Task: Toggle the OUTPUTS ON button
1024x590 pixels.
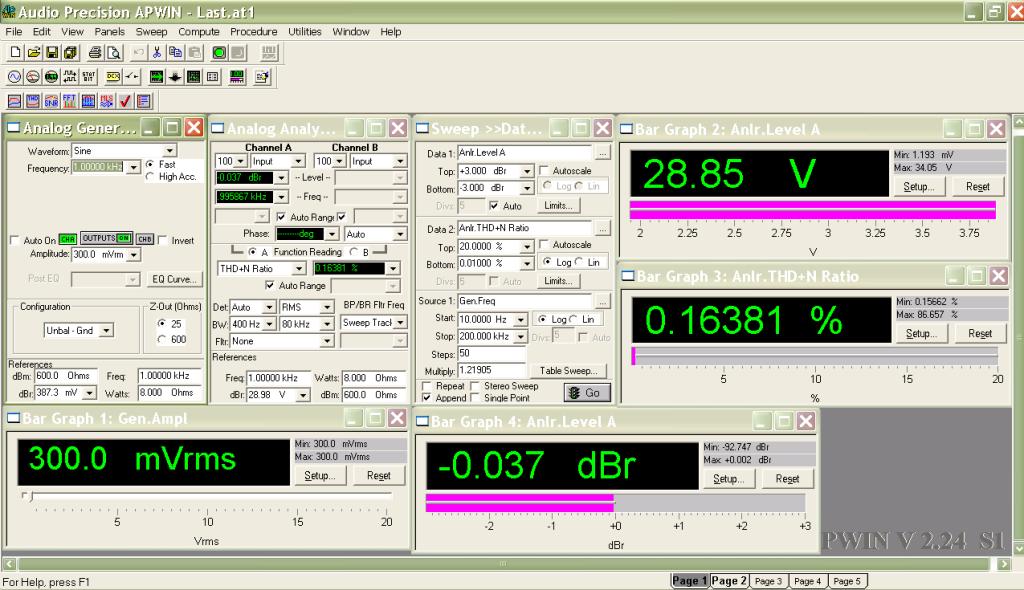Action: [x=106, y=238]
